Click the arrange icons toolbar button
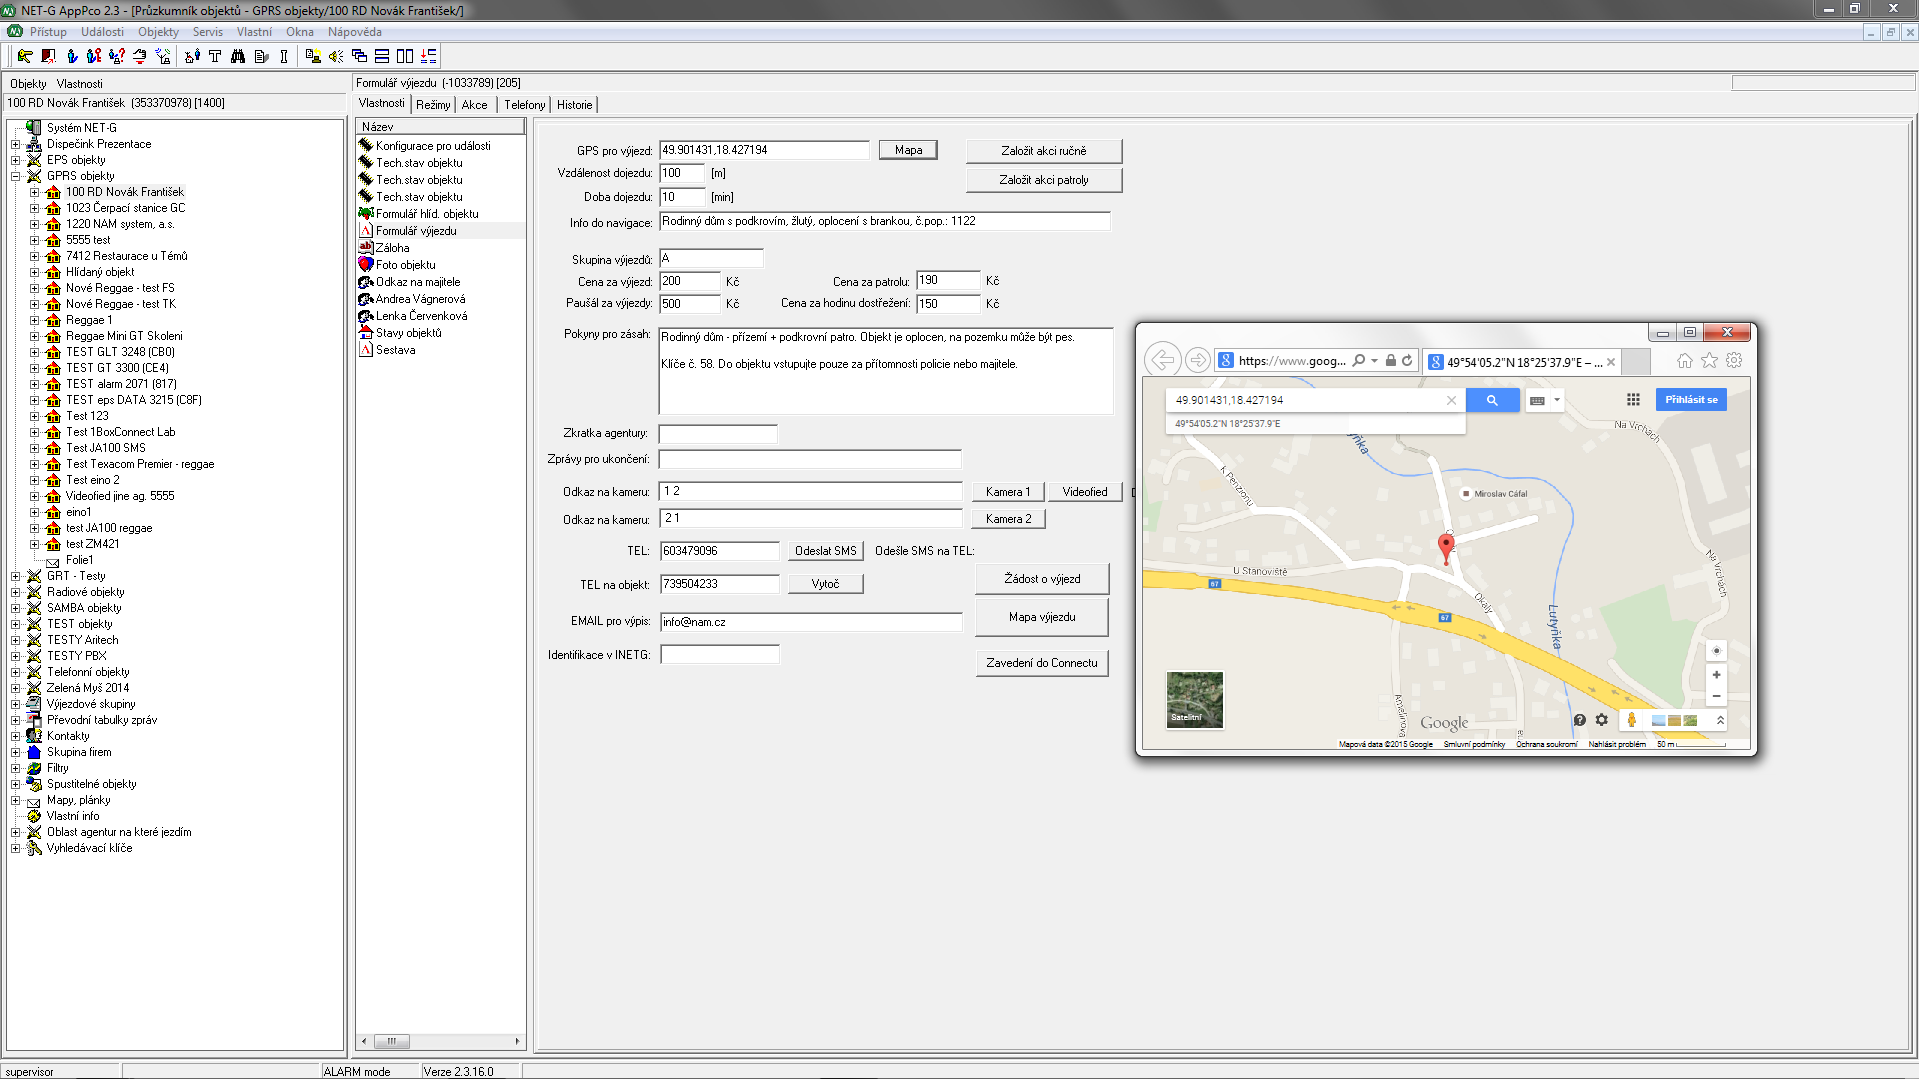This screenshot has width=1919, height=1079. pyautogui.click(x=428, y=56)
